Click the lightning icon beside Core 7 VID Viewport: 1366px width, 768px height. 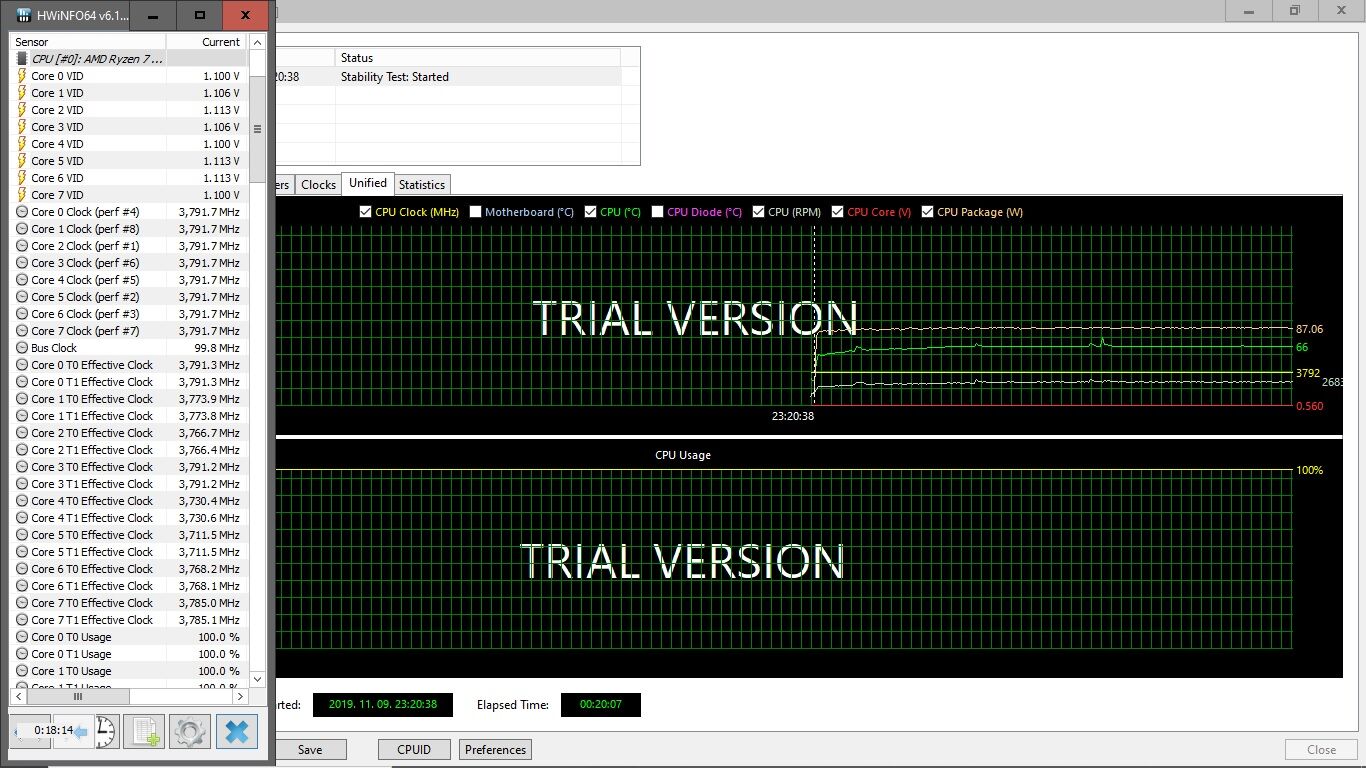pos(22,195)
